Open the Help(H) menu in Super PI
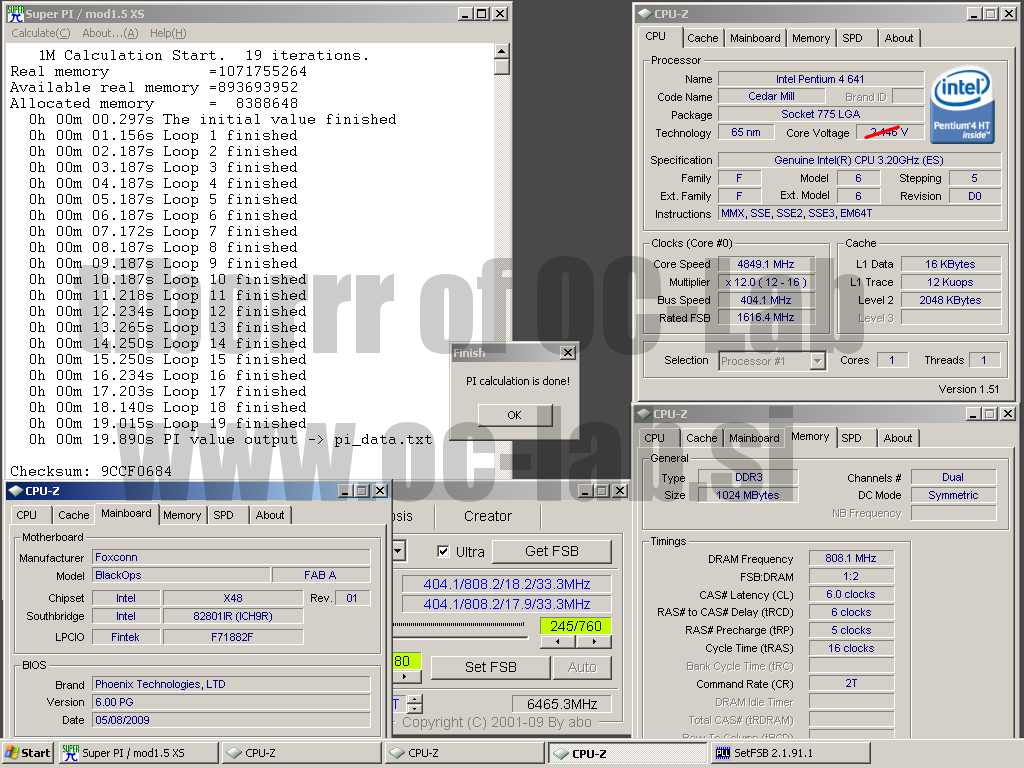 (x=168, y=33)
